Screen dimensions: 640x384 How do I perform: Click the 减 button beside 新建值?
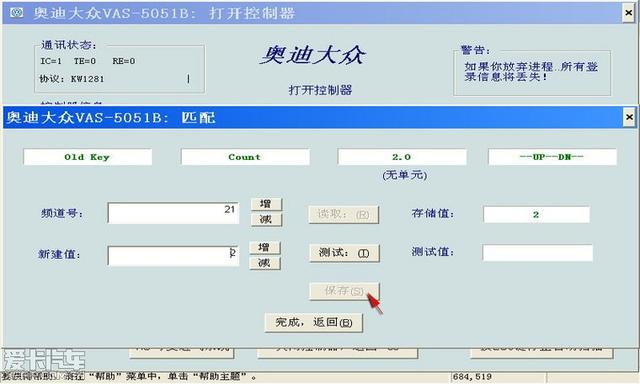pos(265,263)
